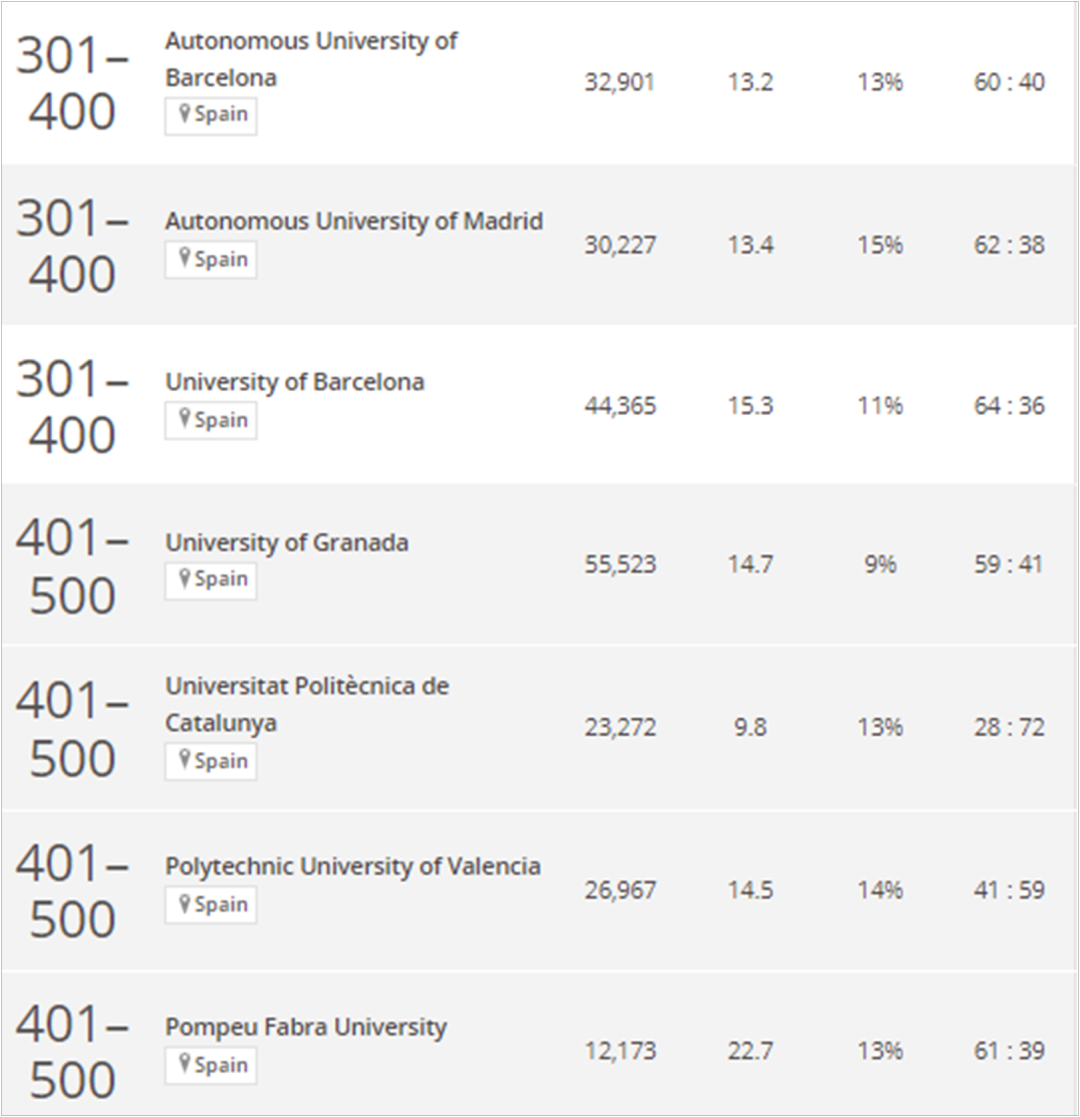This screenshot has height=1117, width=1080.
Task: Open the Polytechnic University of Valencia link
Action: [x=353, y=866]
